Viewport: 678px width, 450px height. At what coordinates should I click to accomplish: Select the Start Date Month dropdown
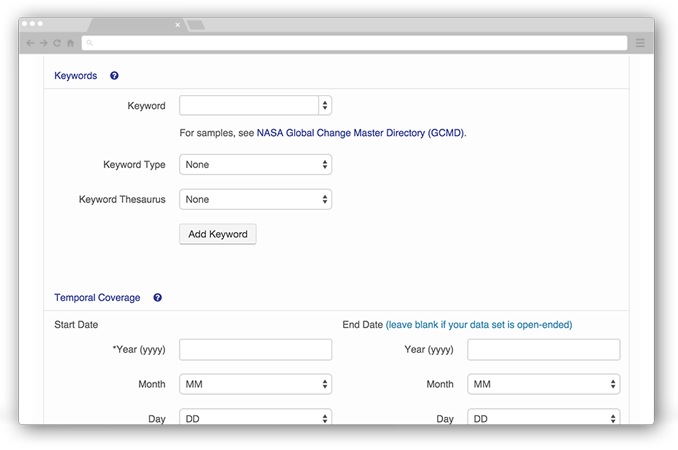click(x=256, y=384)
